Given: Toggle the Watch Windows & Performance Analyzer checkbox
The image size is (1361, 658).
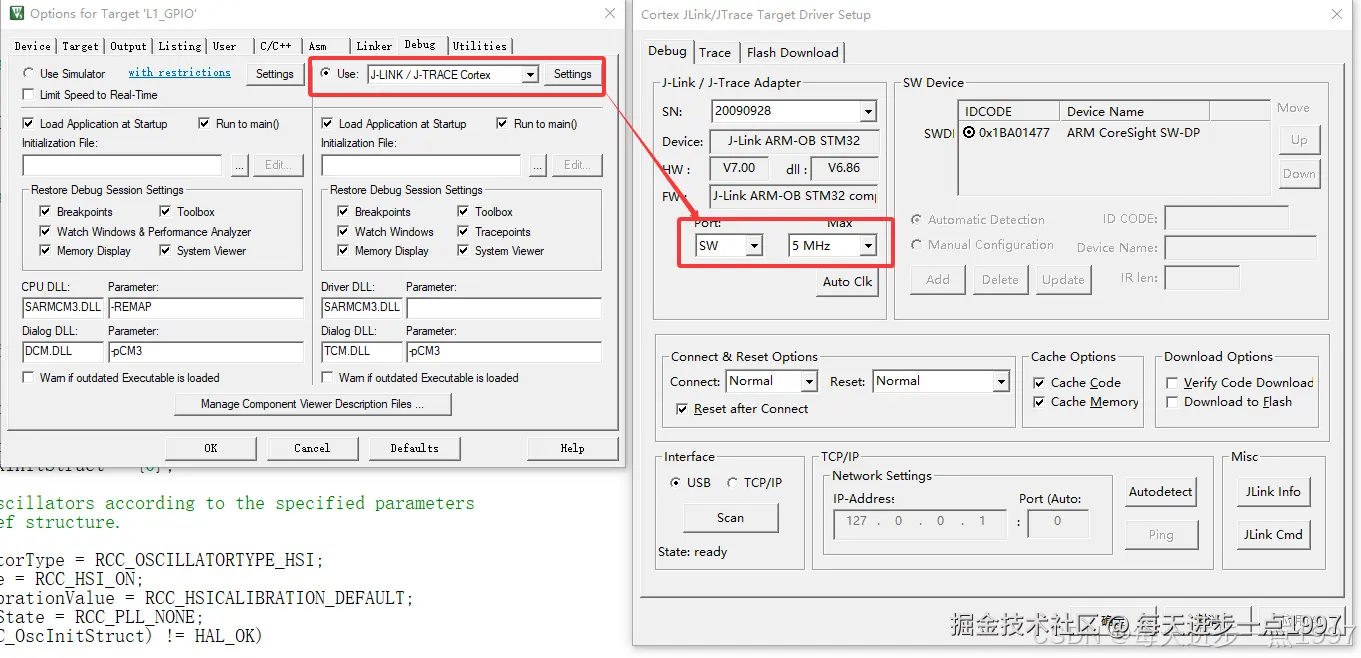Looking at the screenshot, I should [46, 232].
